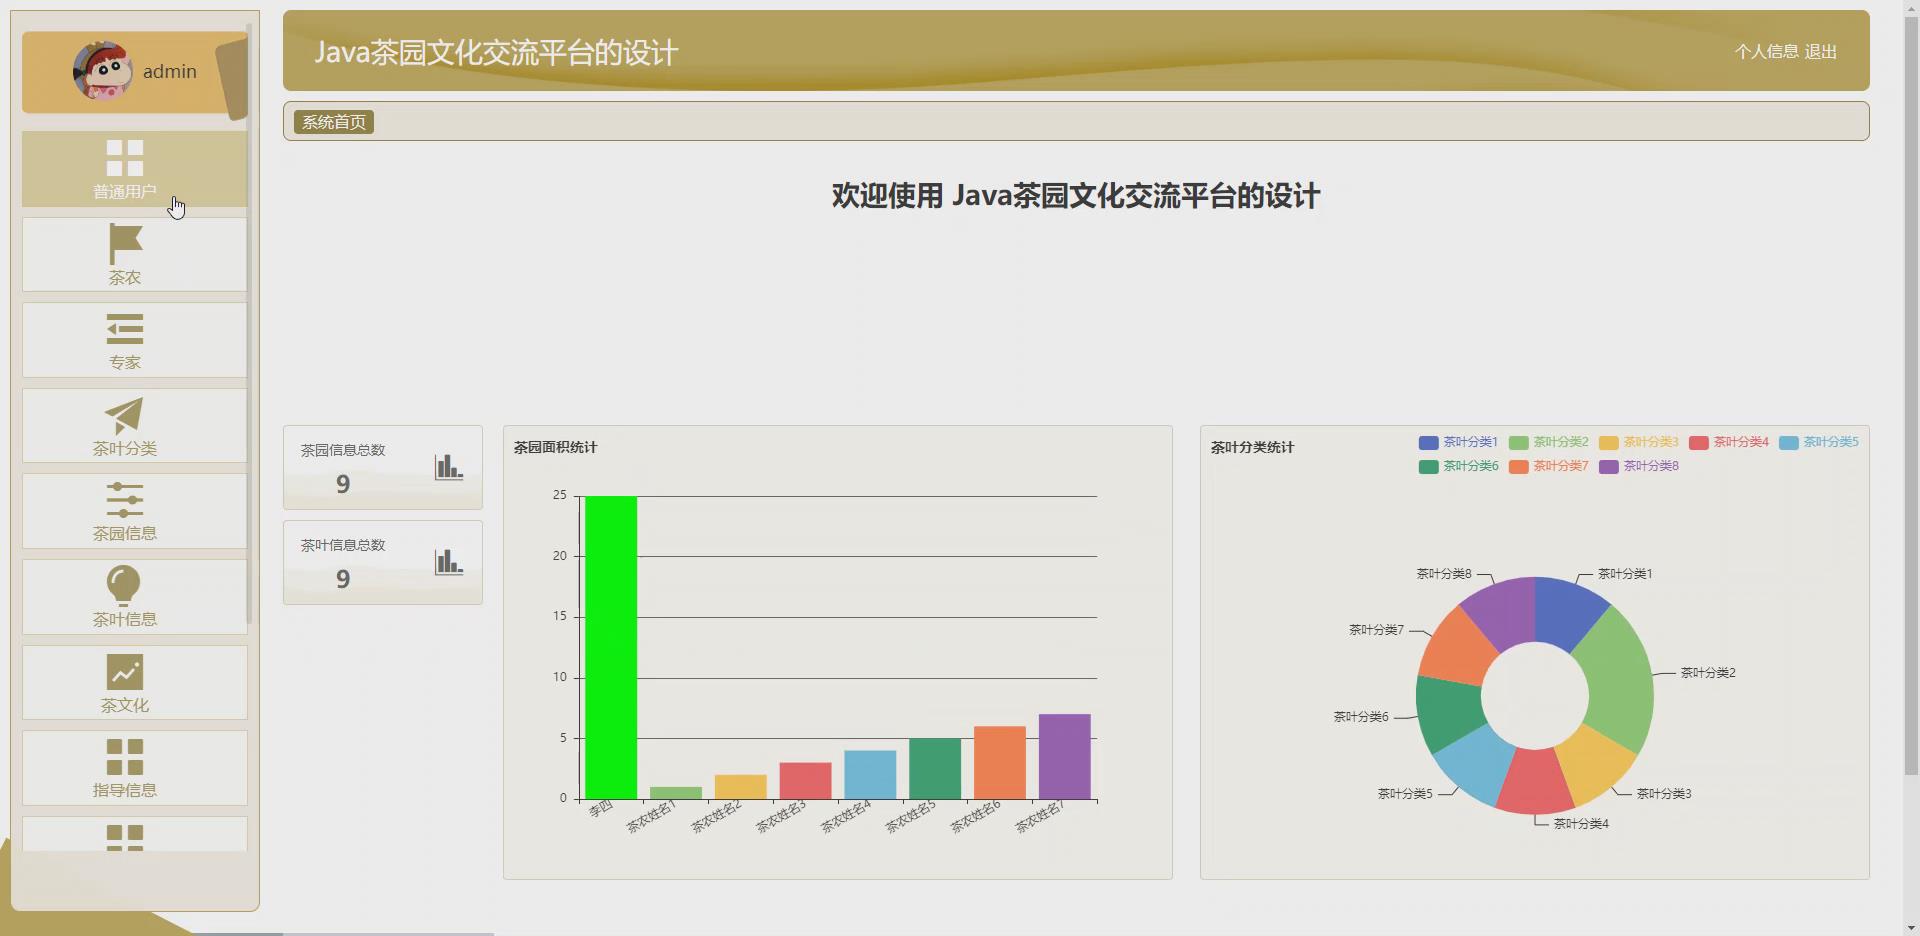Screen dimensions: 1920x936
Task: Click the admin avatar picture
Action: [x=102, y=71]
